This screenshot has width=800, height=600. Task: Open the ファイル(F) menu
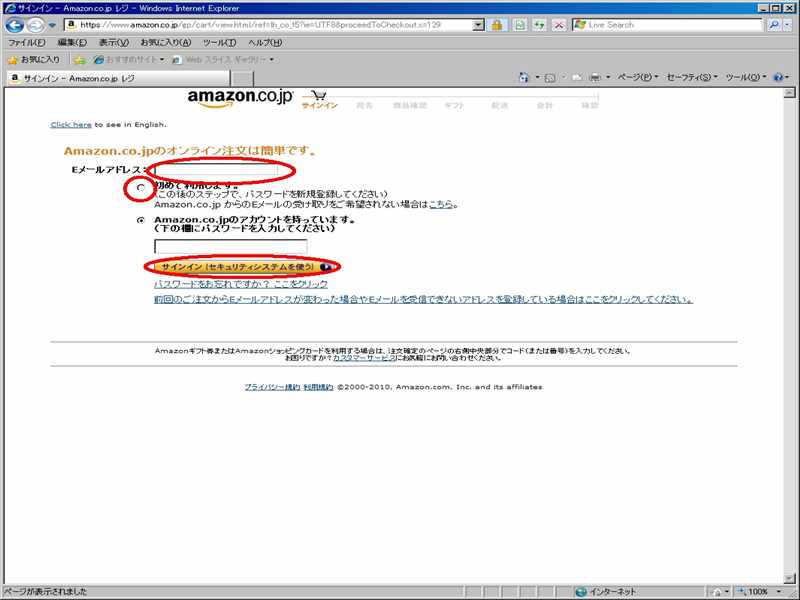pos(27,43)
